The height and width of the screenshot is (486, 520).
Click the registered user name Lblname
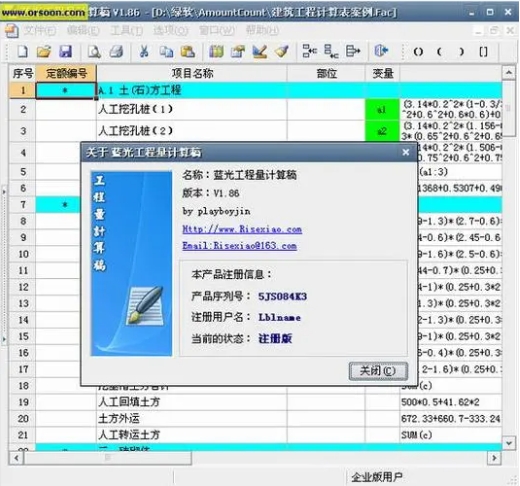point(280,317)
